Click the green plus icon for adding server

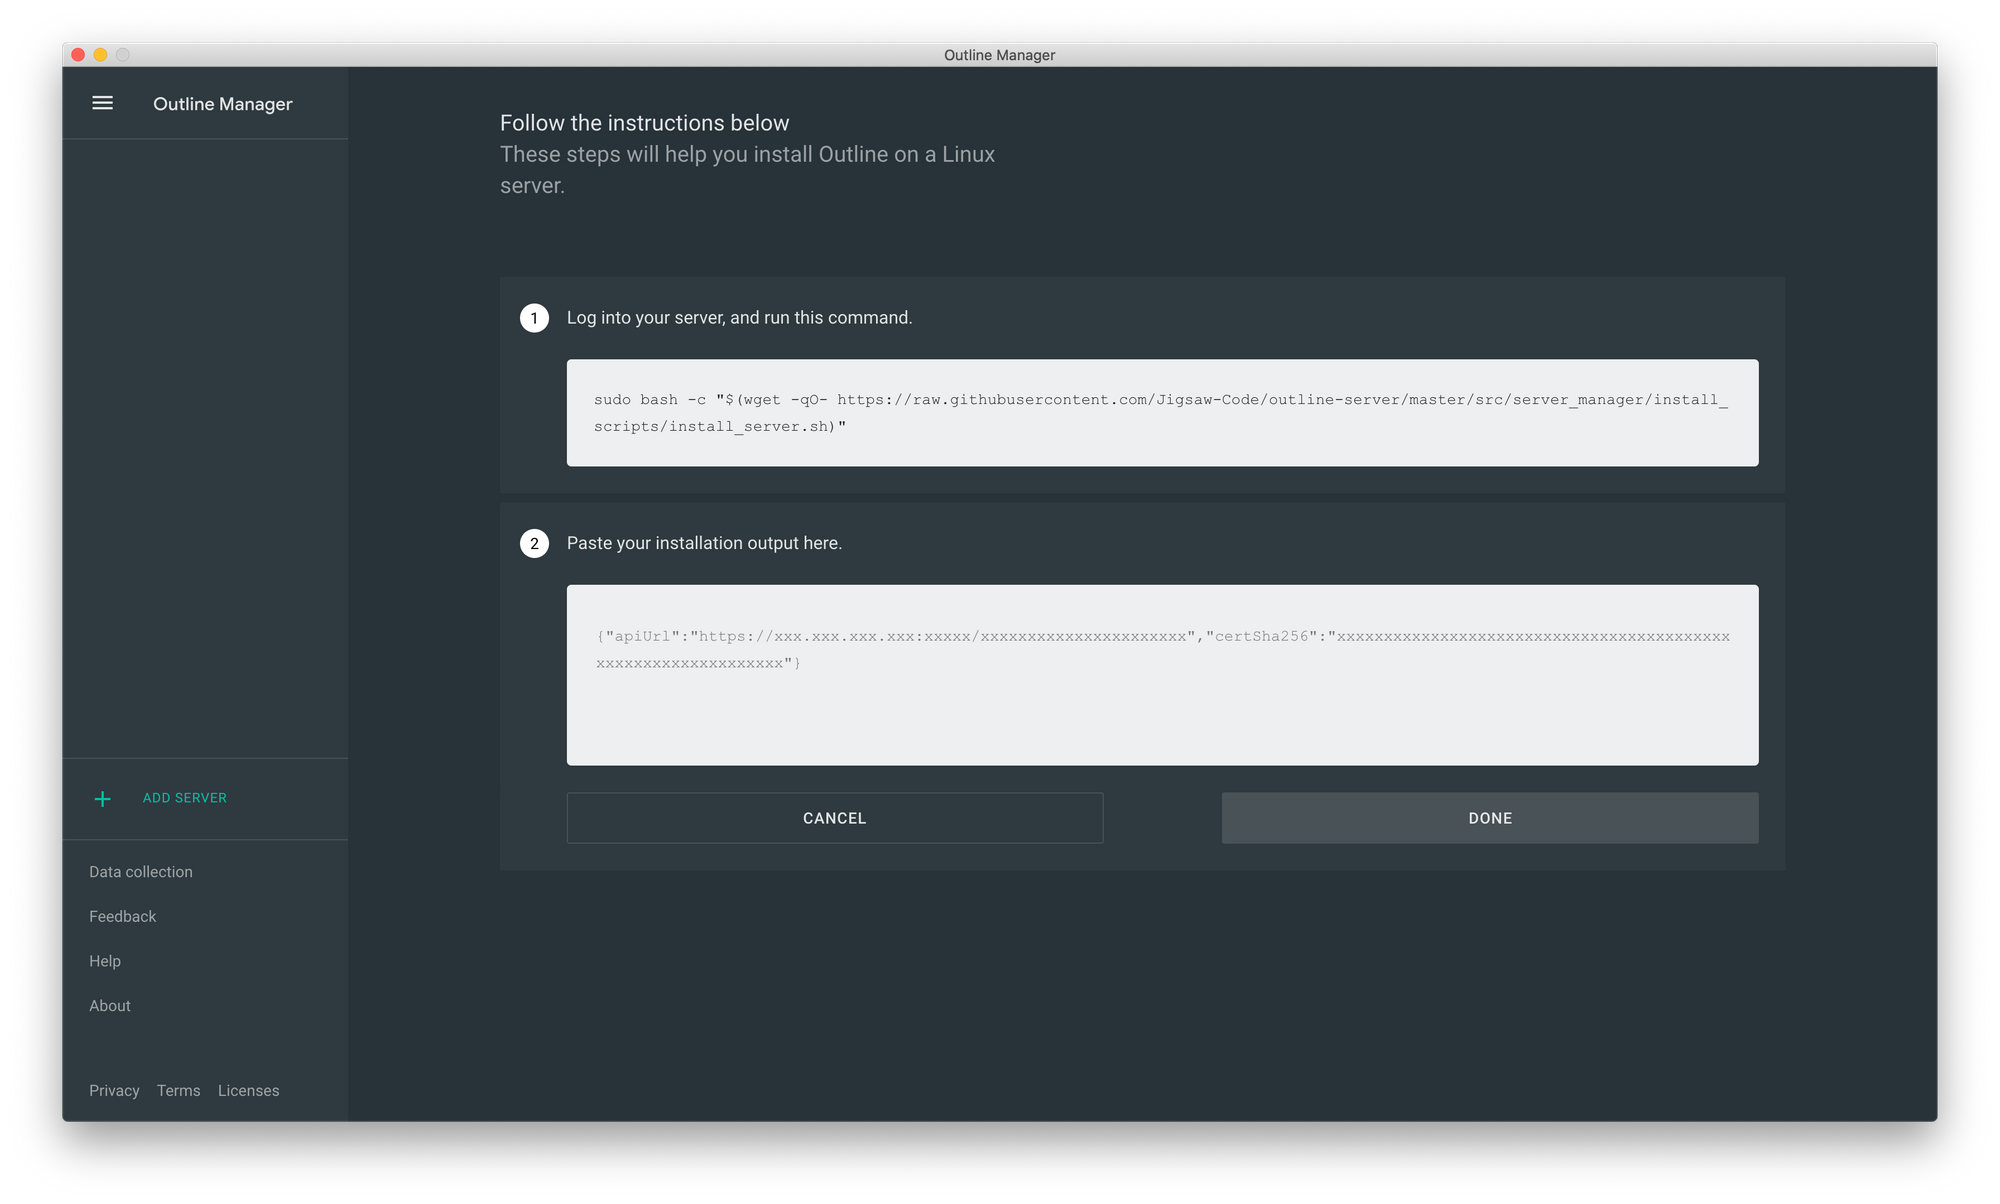102,799
